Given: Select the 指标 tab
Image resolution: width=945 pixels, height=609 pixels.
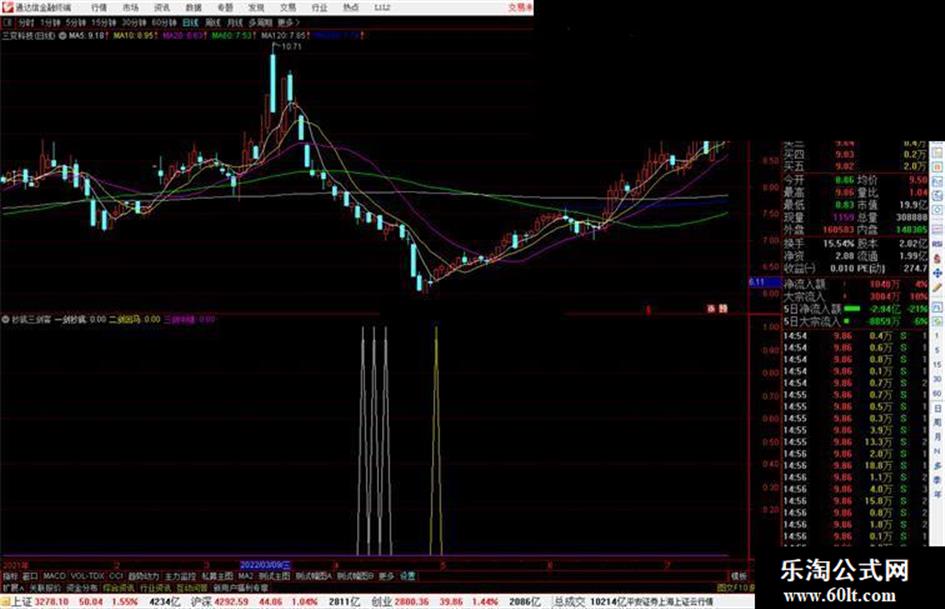Looking at the screenshot, I should tap(10, 576).
